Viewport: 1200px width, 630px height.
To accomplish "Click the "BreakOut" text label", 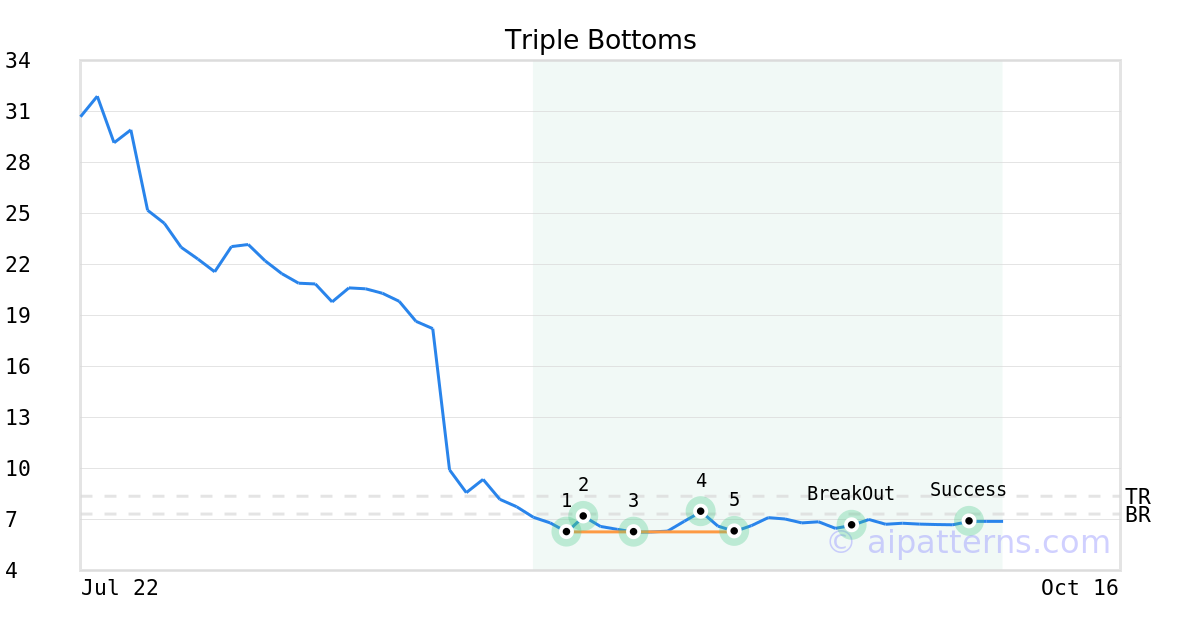I will pyautogui.click(x=851, y=494).
